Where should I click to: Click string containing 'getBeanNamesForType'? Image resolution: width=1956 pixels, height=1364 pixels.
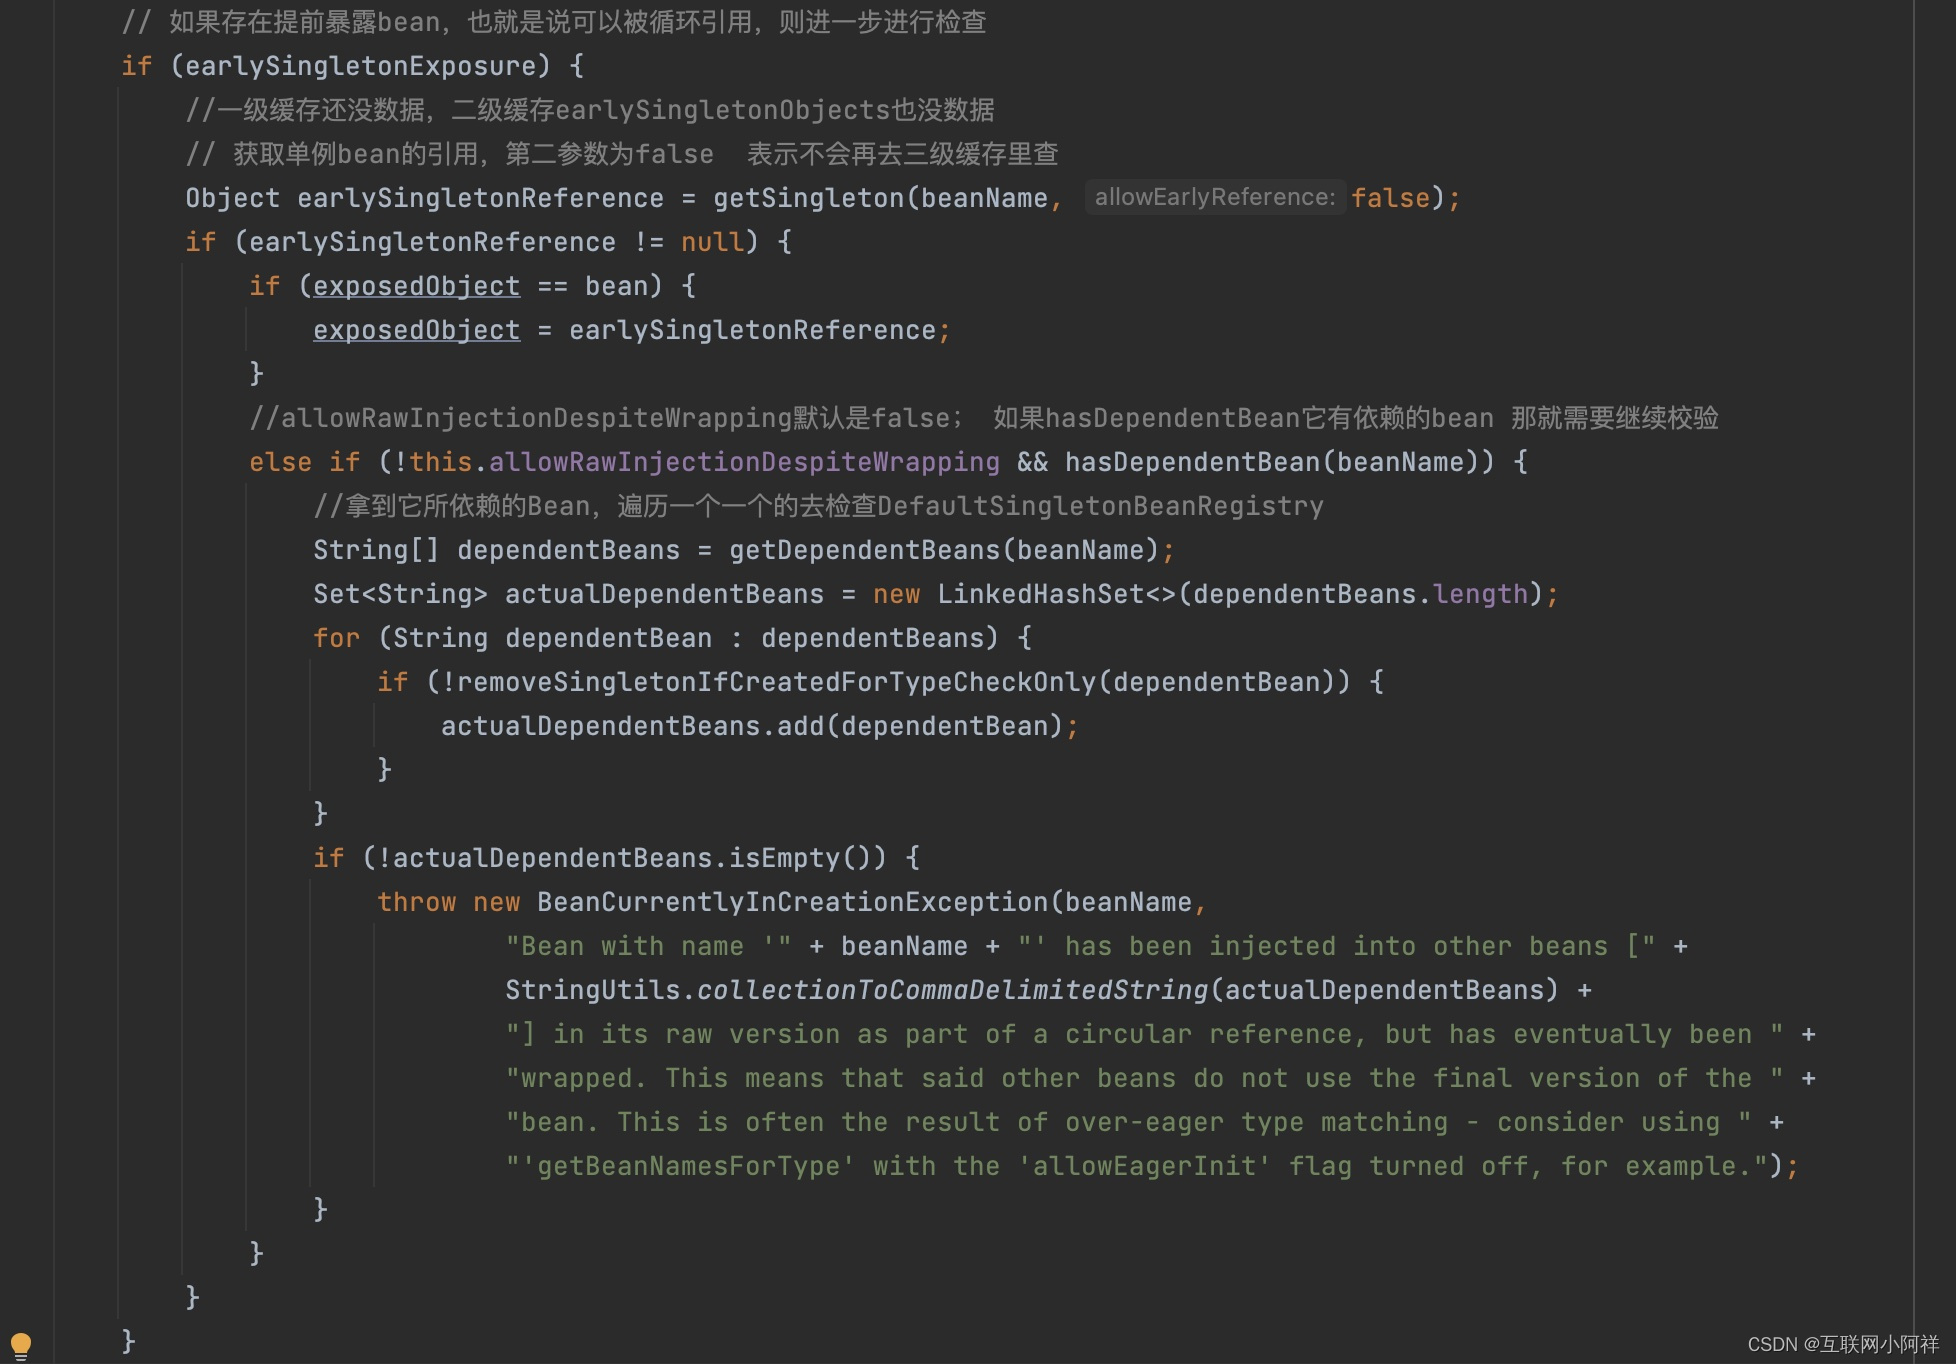[x=1136, y=1166]
